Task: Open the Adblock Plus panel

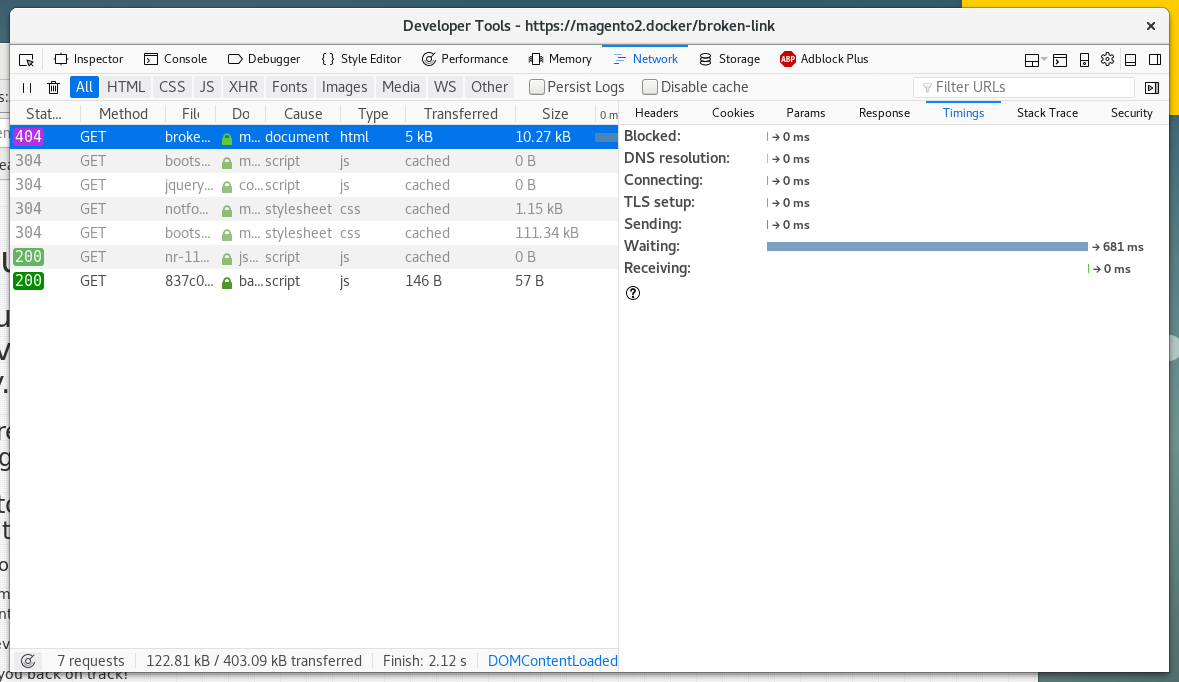Action: [824, 59]
